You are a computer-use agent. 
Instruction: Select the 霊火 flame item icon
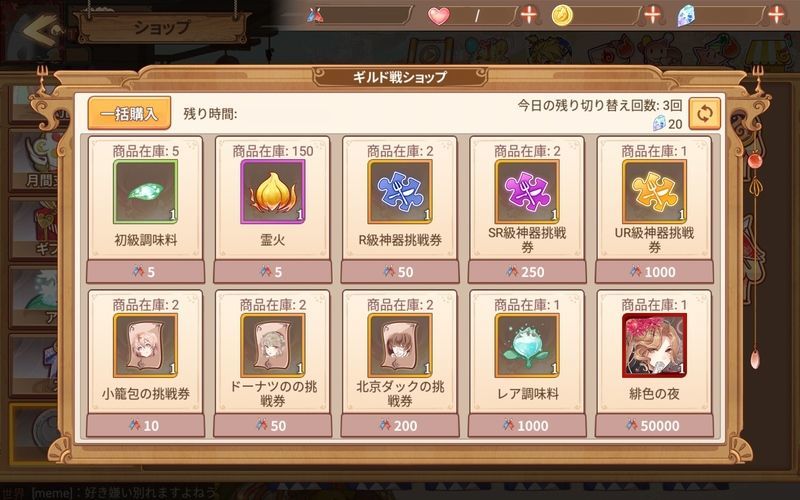coord(272,192)
